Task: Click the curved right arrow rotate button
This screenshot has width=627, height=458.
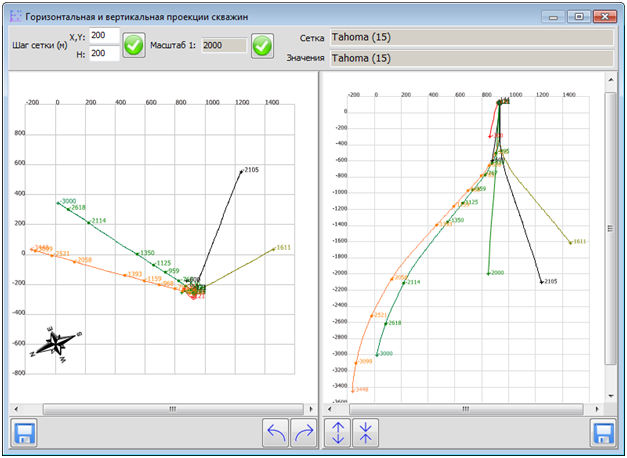Action: click(x=305, y=433)
